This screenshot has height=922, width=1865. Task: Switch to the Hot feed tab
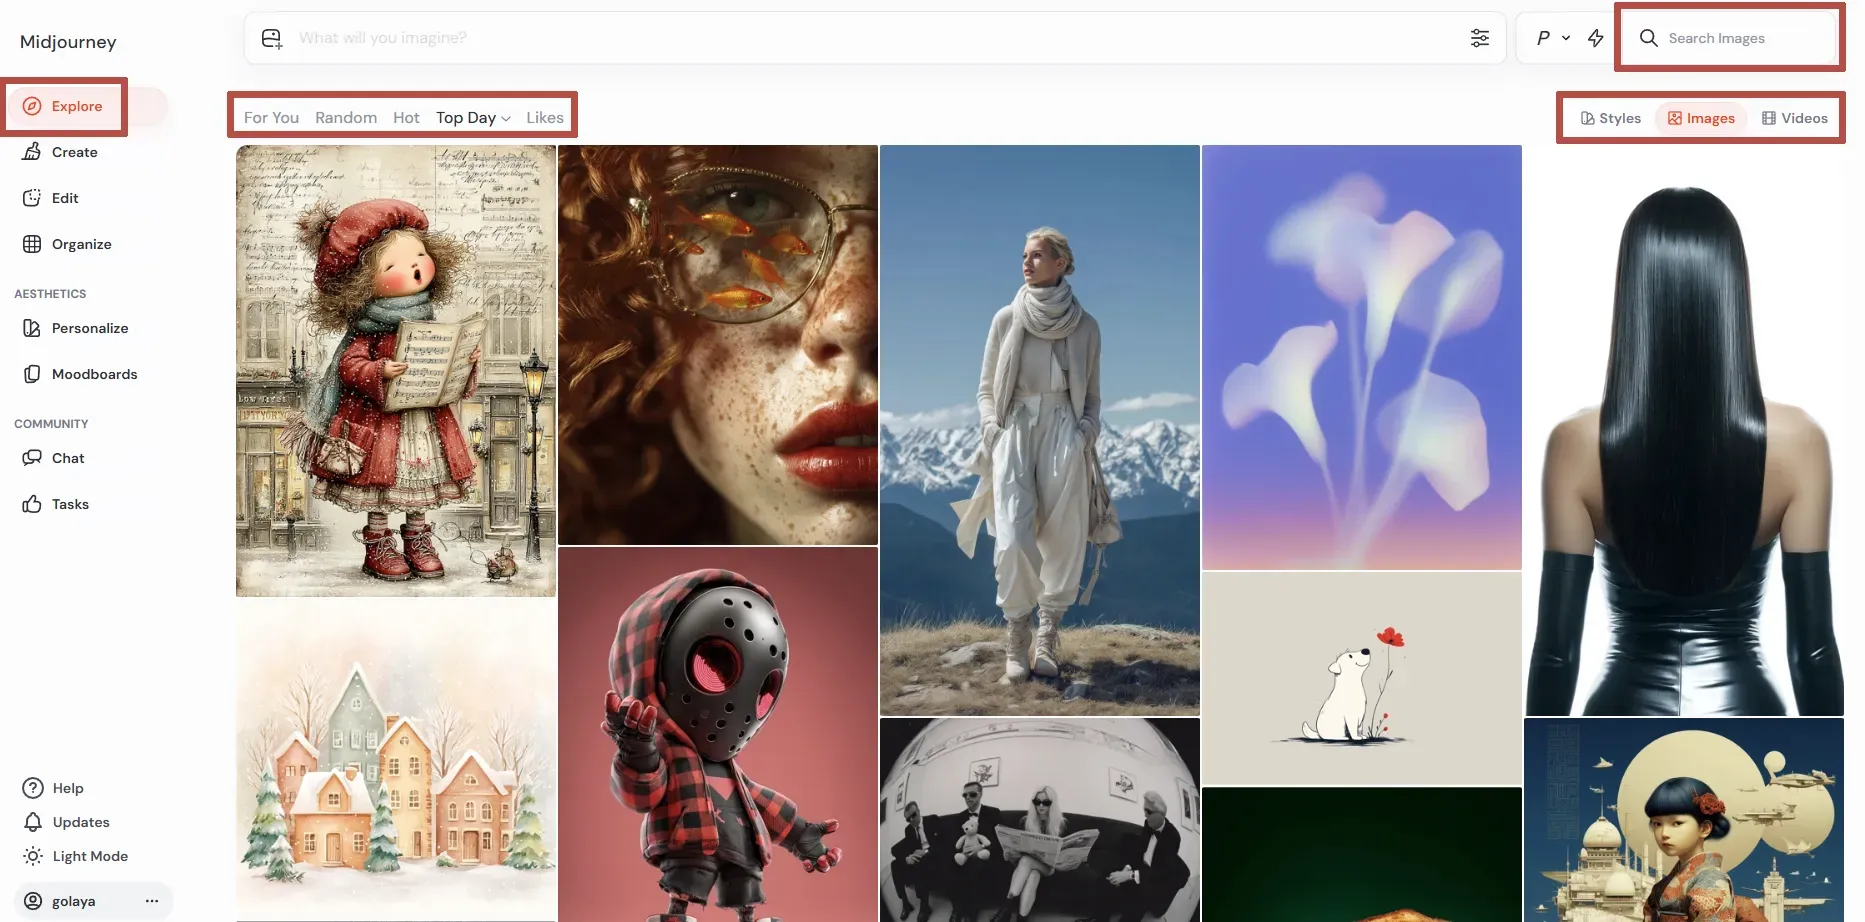point(406,118)
